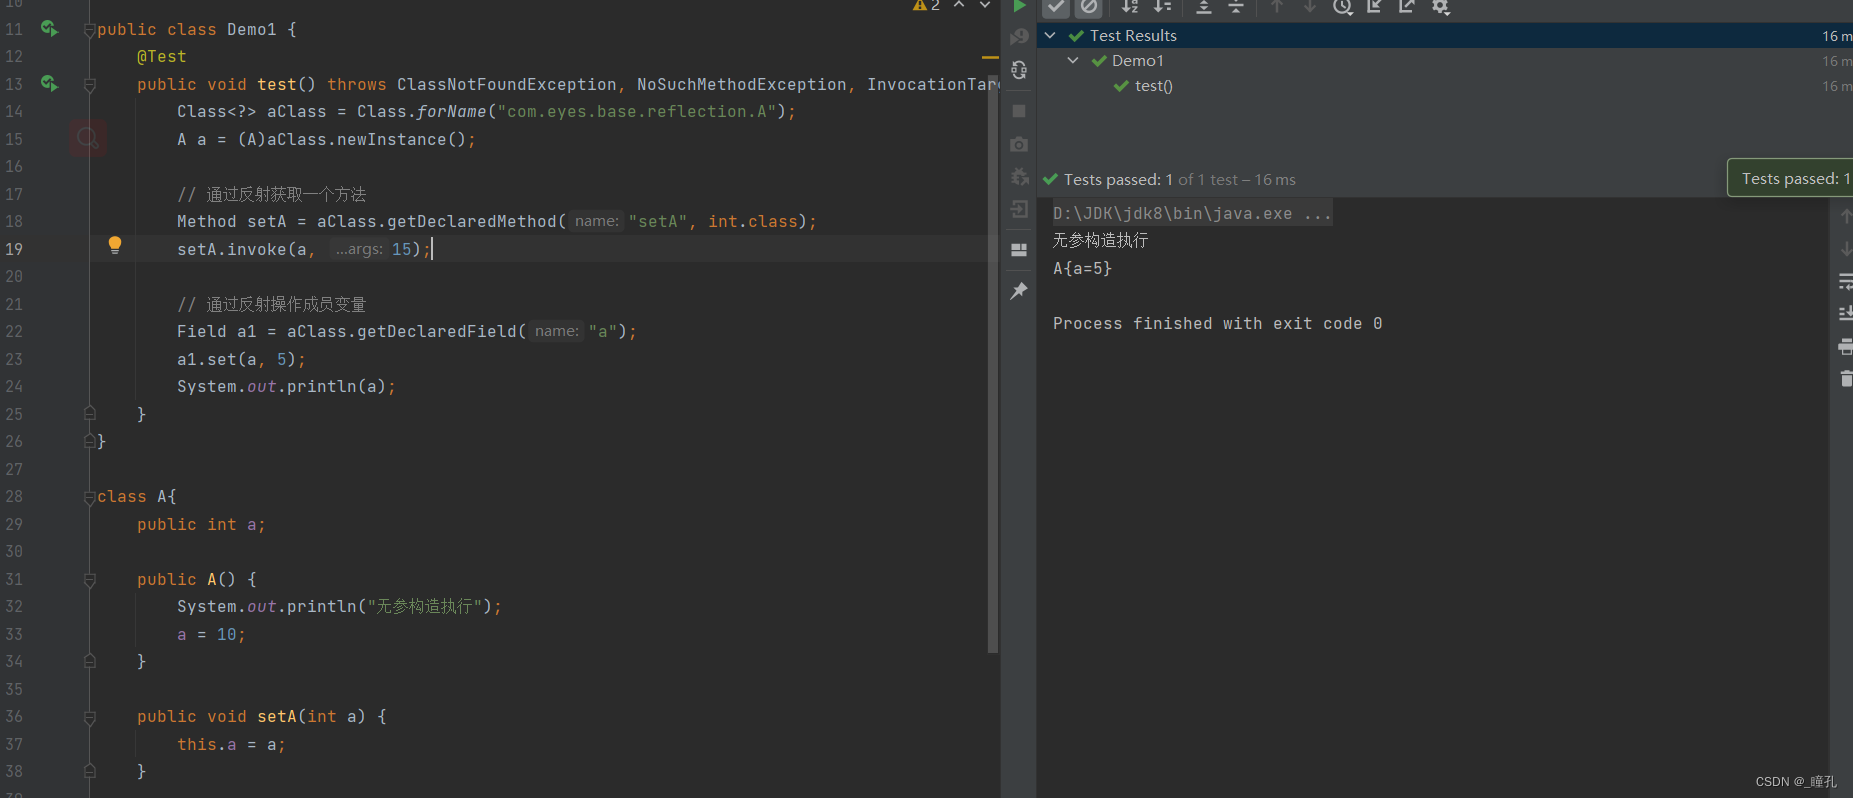
Task: Select test() row in test tree
Action: point(1445,86)
